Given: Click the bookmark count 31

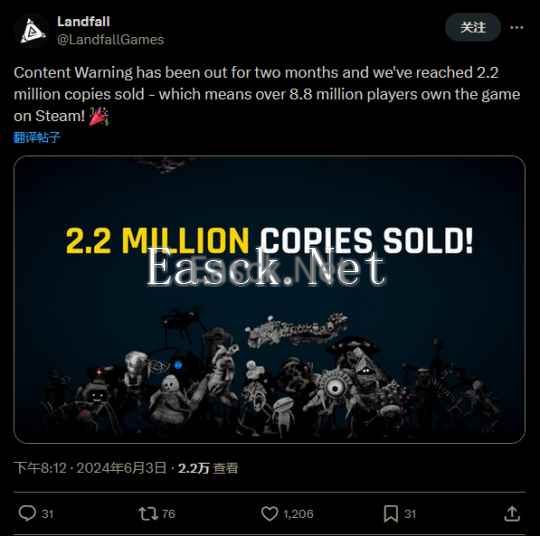Looking at the screenshot, I should click(x=410, y=514).
